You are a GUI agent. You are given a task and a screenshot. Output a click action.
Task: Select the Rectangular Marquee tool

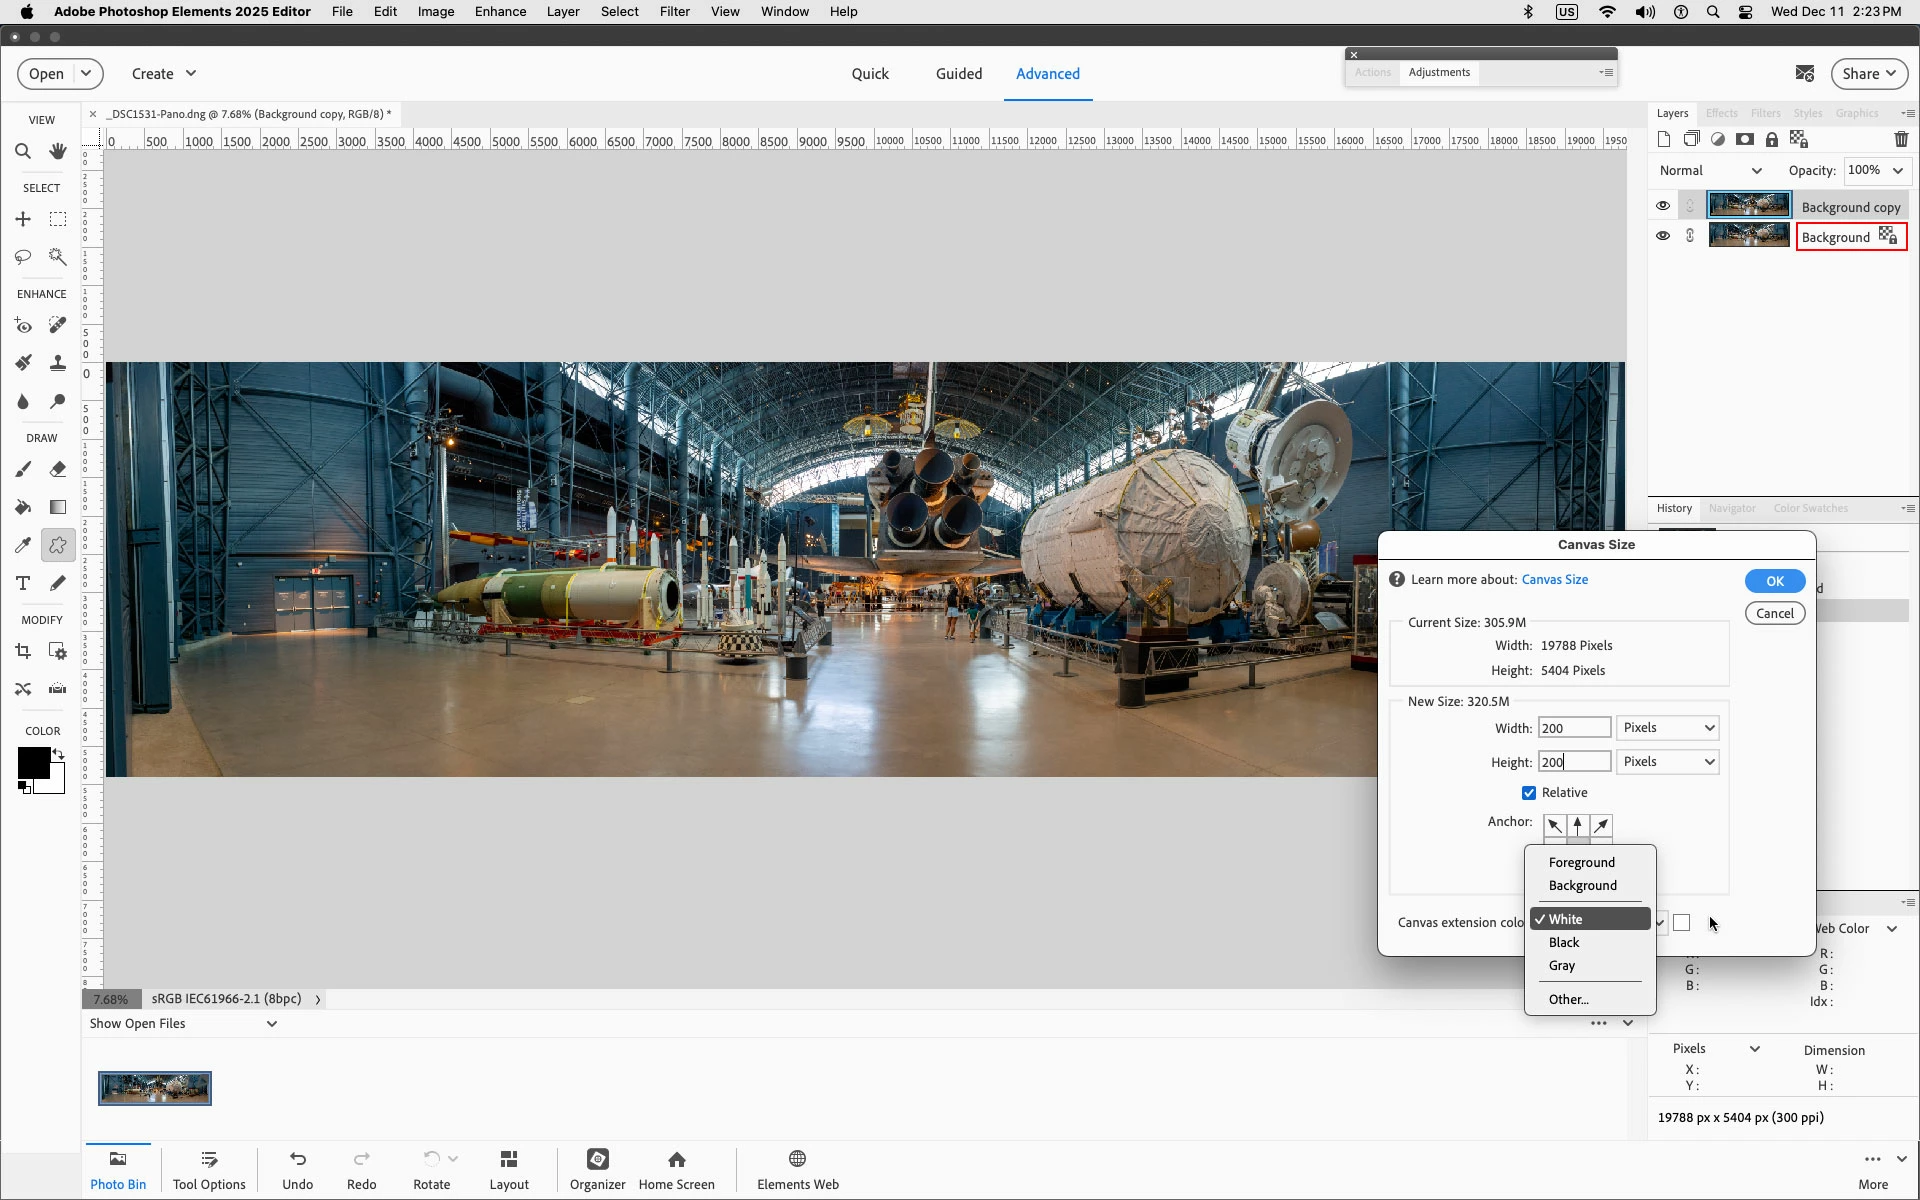coord(58,219)
